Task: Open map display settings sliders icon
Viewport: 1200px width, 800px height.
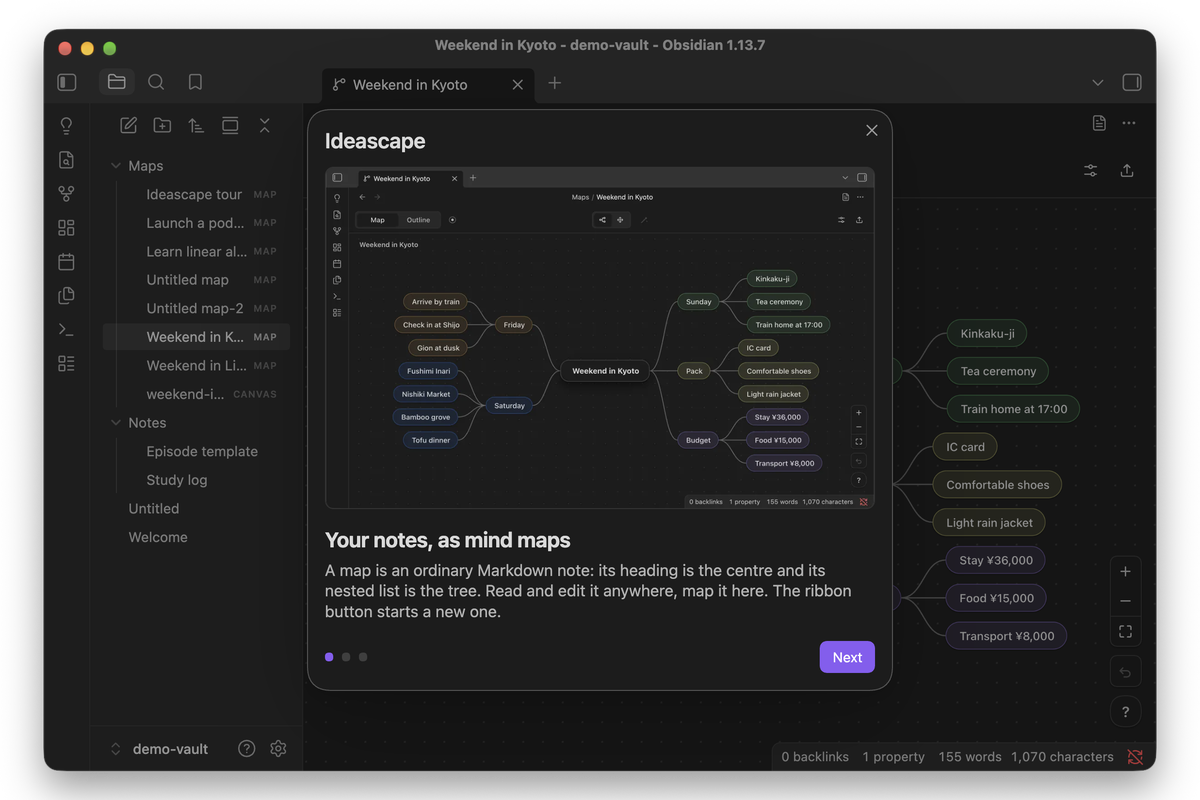Action: 1091,171
